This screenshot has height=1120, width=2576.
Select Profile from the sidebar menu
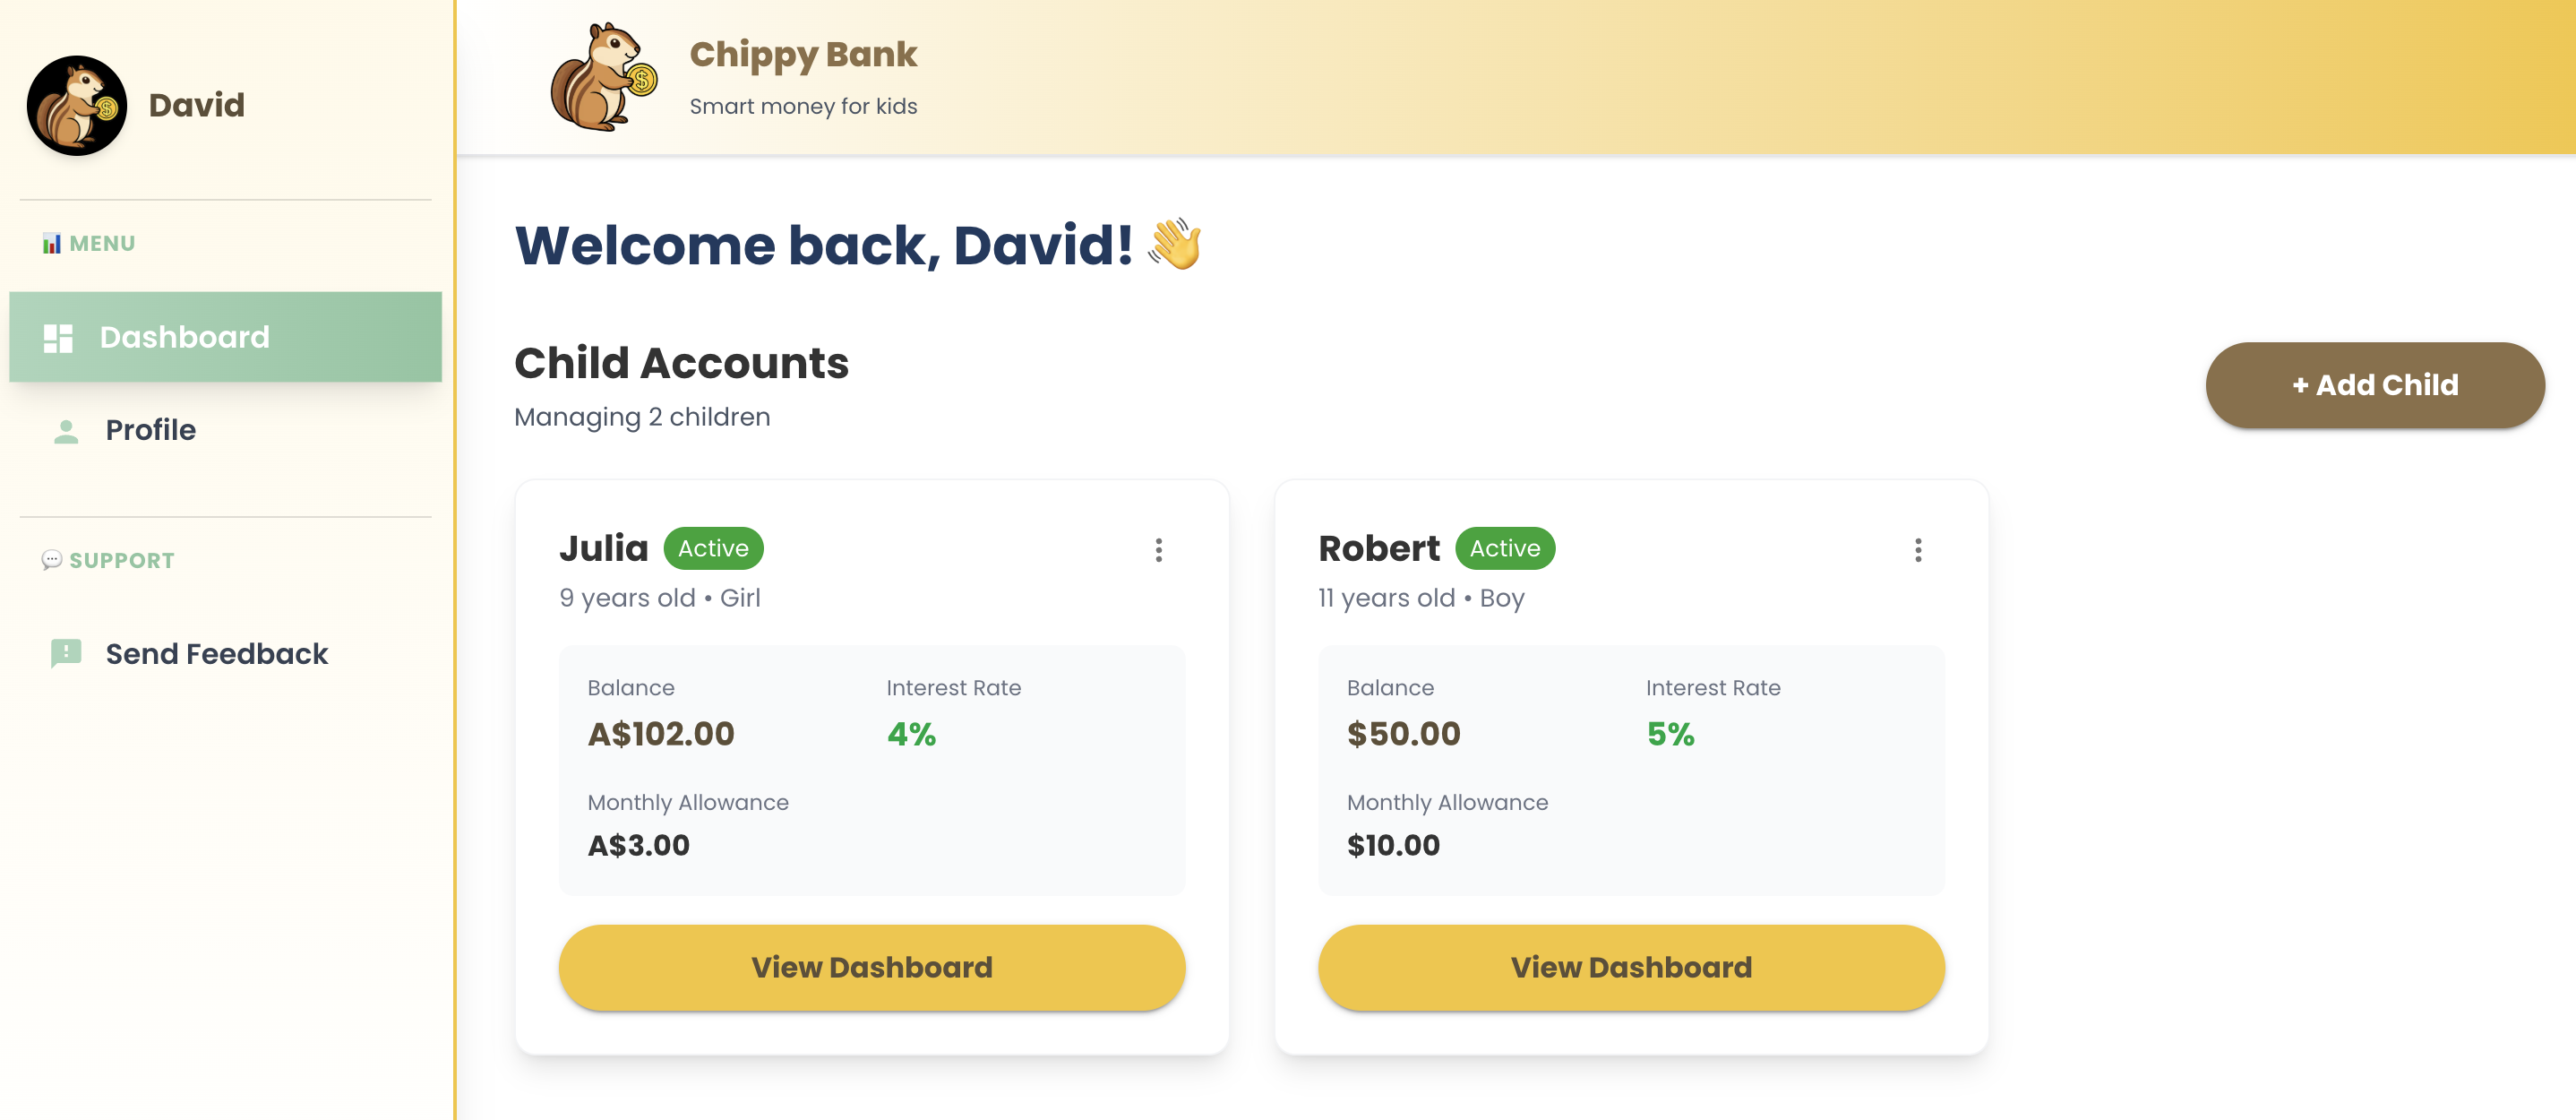(151, 430)
